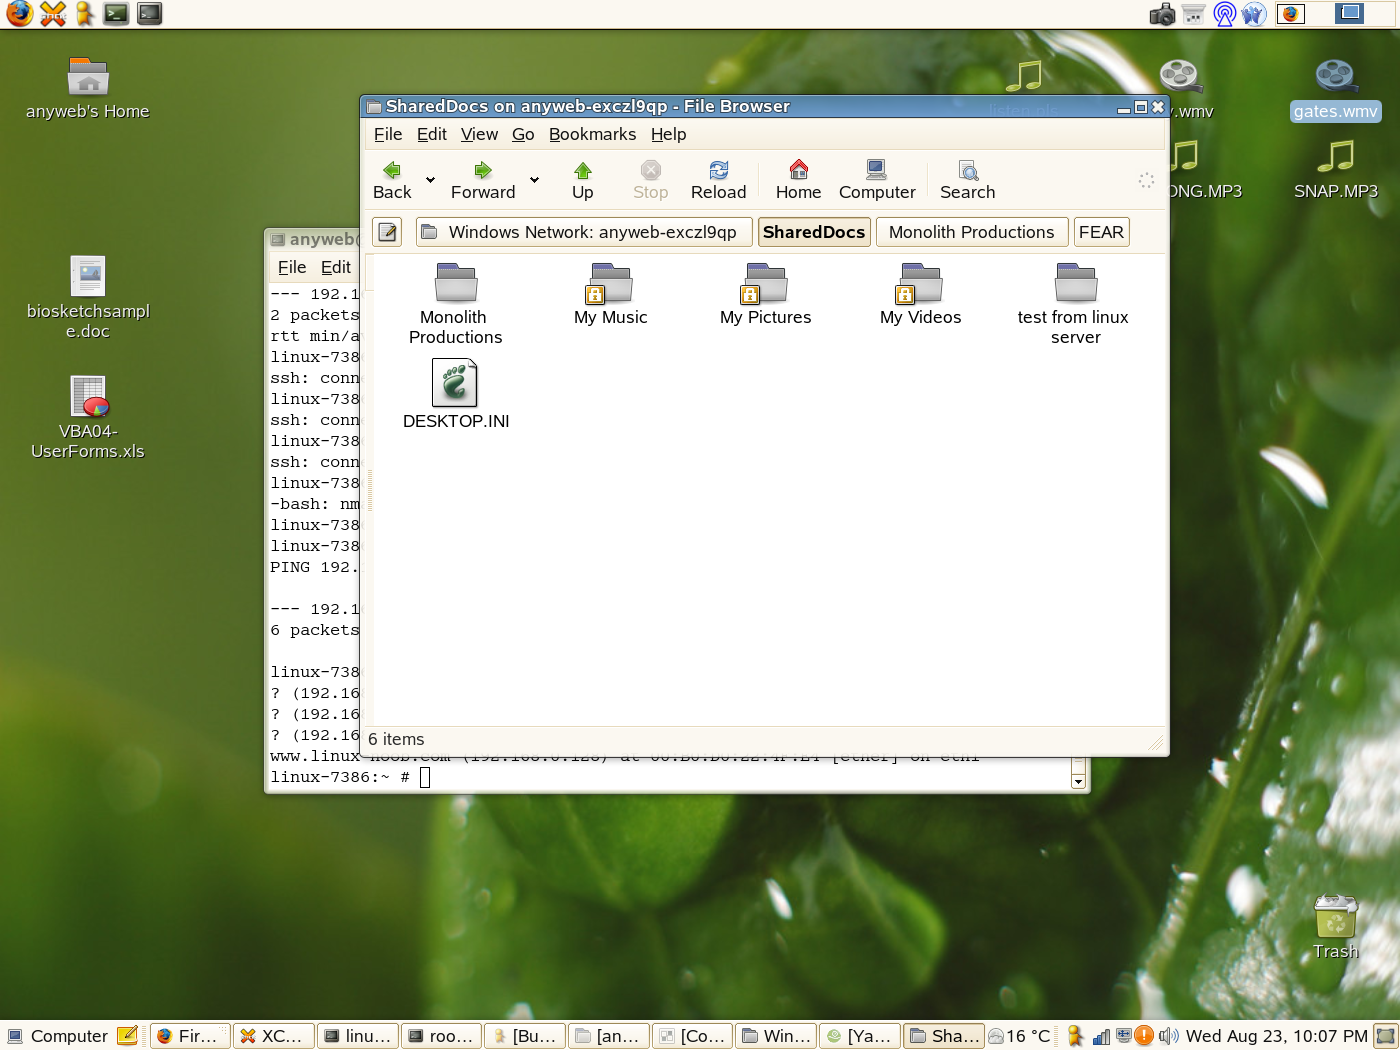Viewport: 1400px width, 1050px height.
Task: Click the sticky note icon in bottom panel
Action: click(127, 1036)
